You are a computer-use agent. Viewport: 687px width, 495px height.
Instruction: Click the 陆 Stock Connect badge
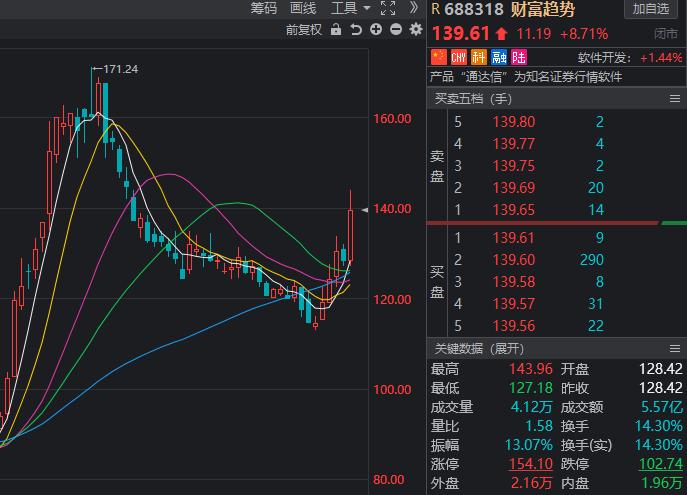(519, 57)
